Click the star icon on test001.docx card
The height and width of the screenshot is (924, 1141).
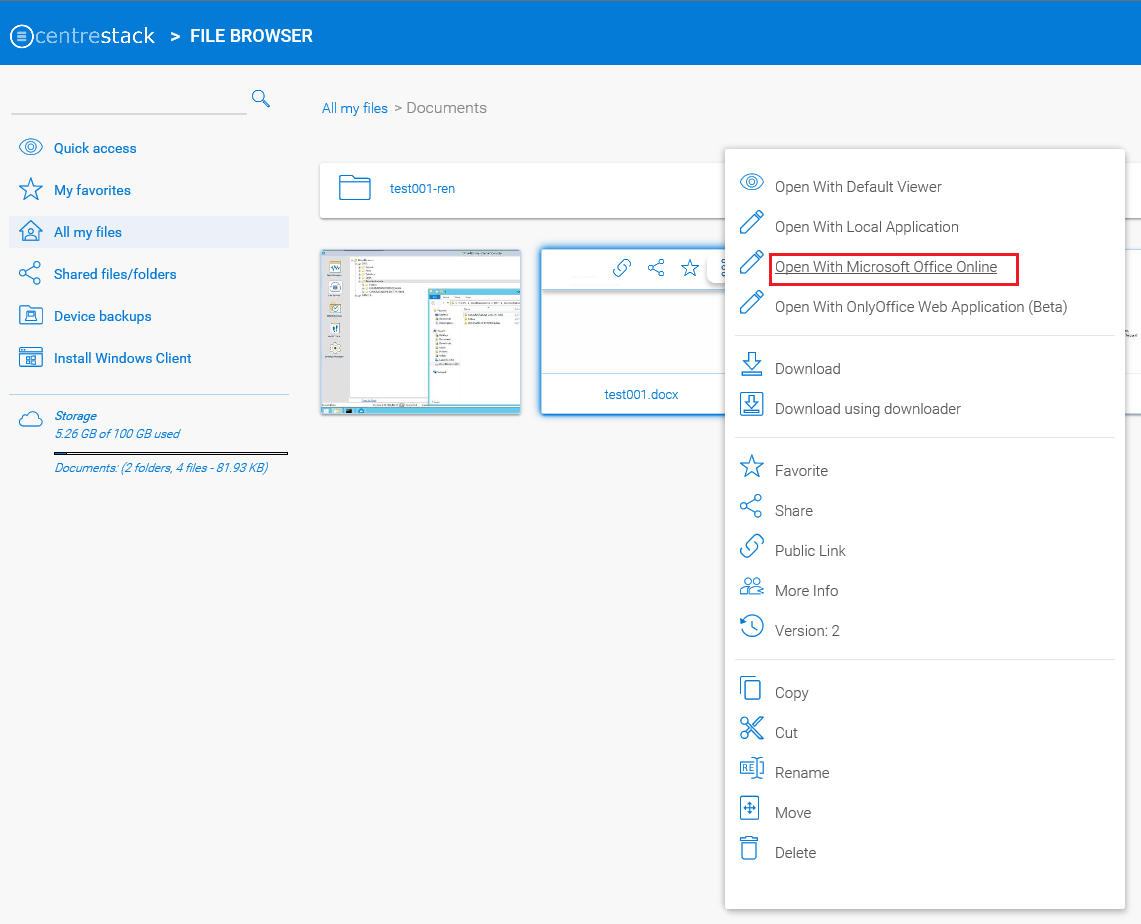[690, 268]
